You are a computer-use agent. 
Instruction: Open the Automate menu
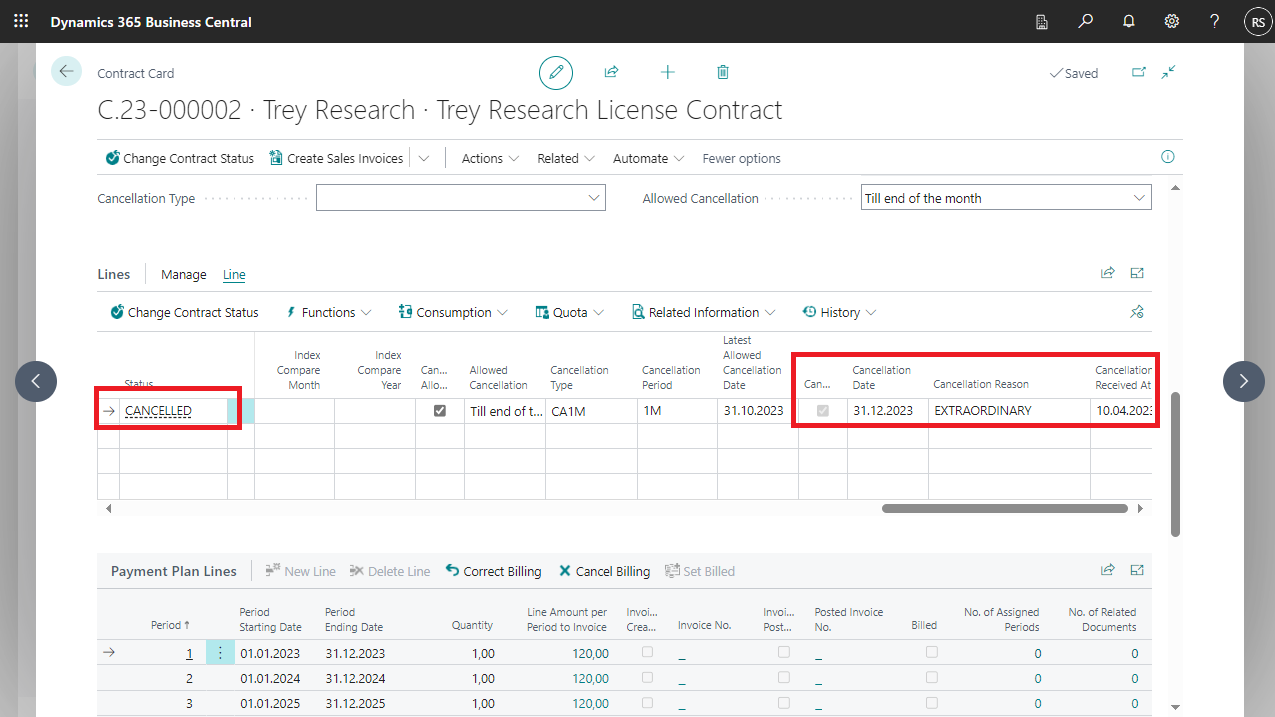(648, 158)
